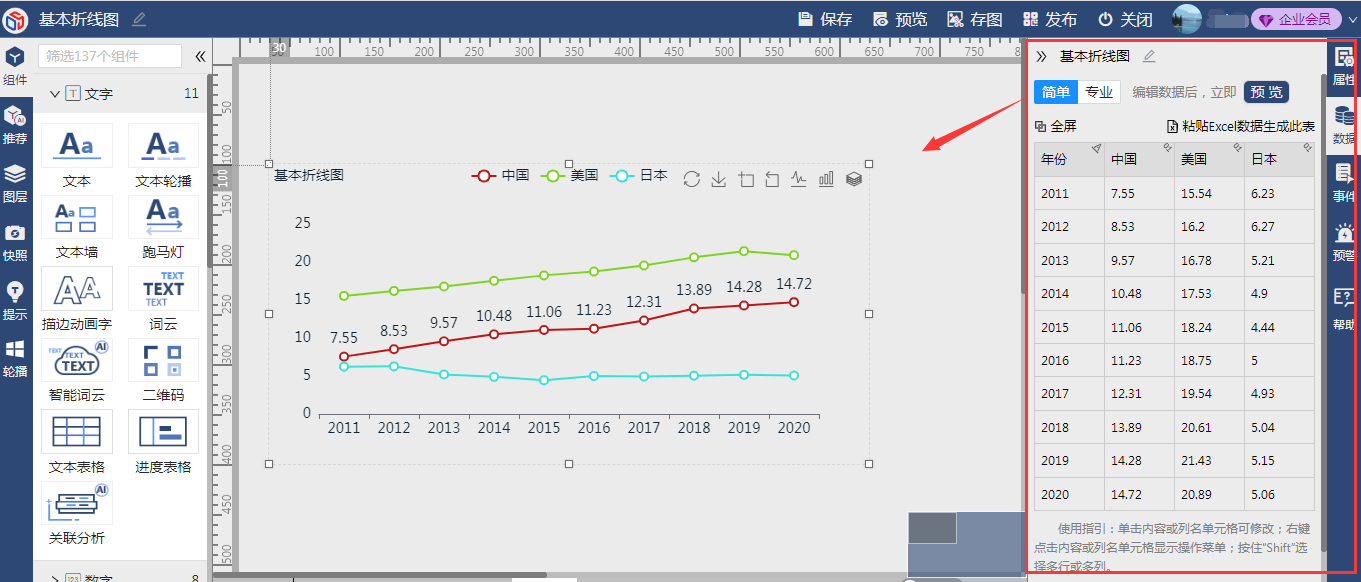Expand the 数字 component category

coord(55,578)
